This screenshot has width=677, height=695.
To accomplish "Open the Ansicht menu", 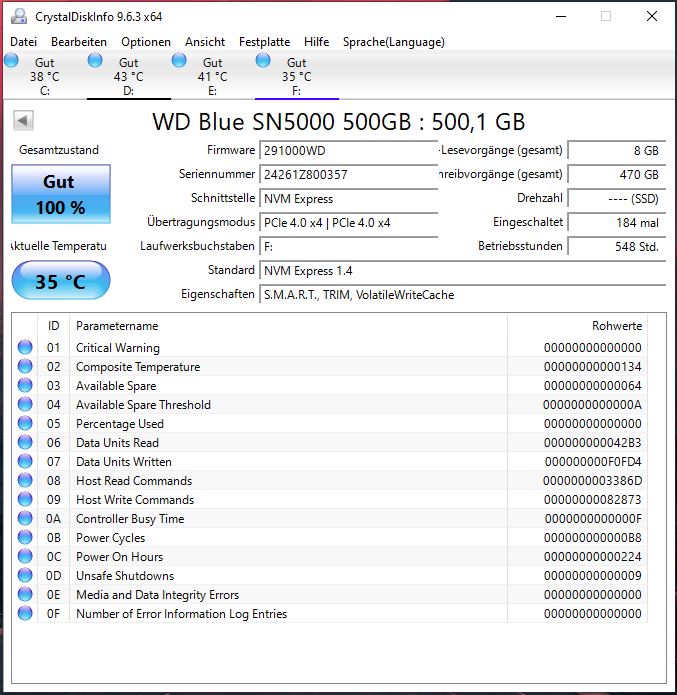I will coord(205,42).
